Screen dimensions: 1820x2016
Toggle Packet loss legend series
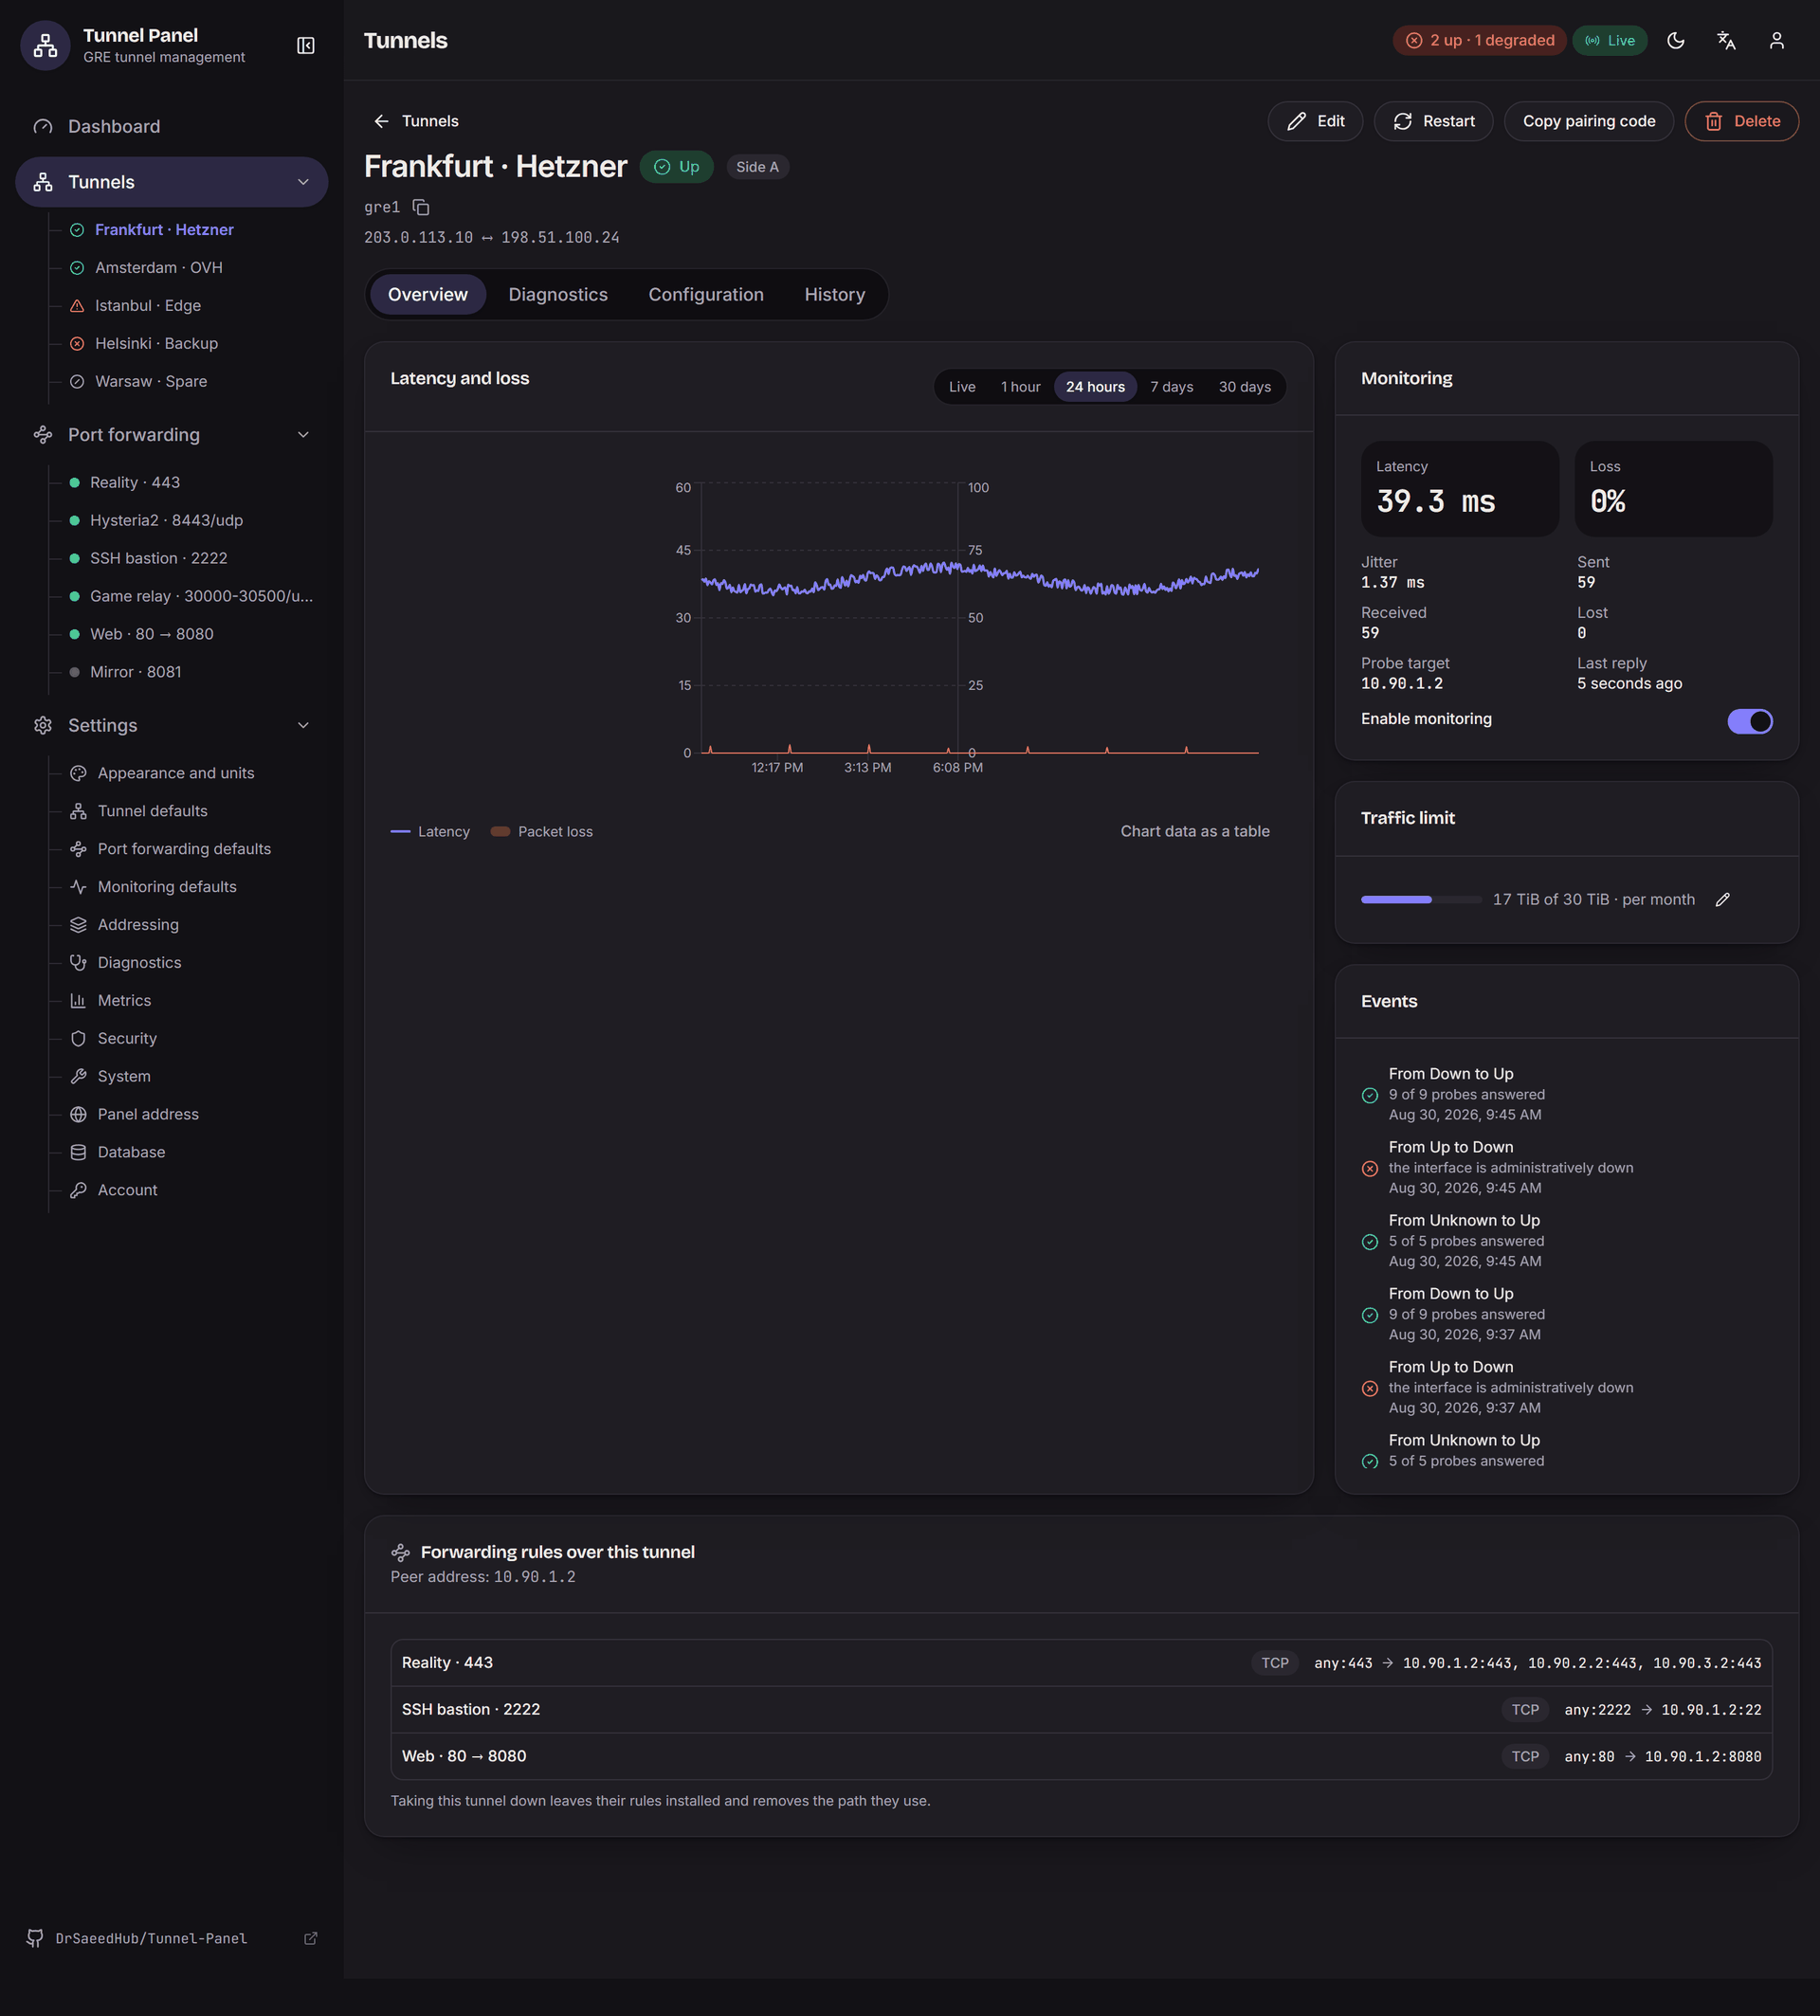[541, 831]
